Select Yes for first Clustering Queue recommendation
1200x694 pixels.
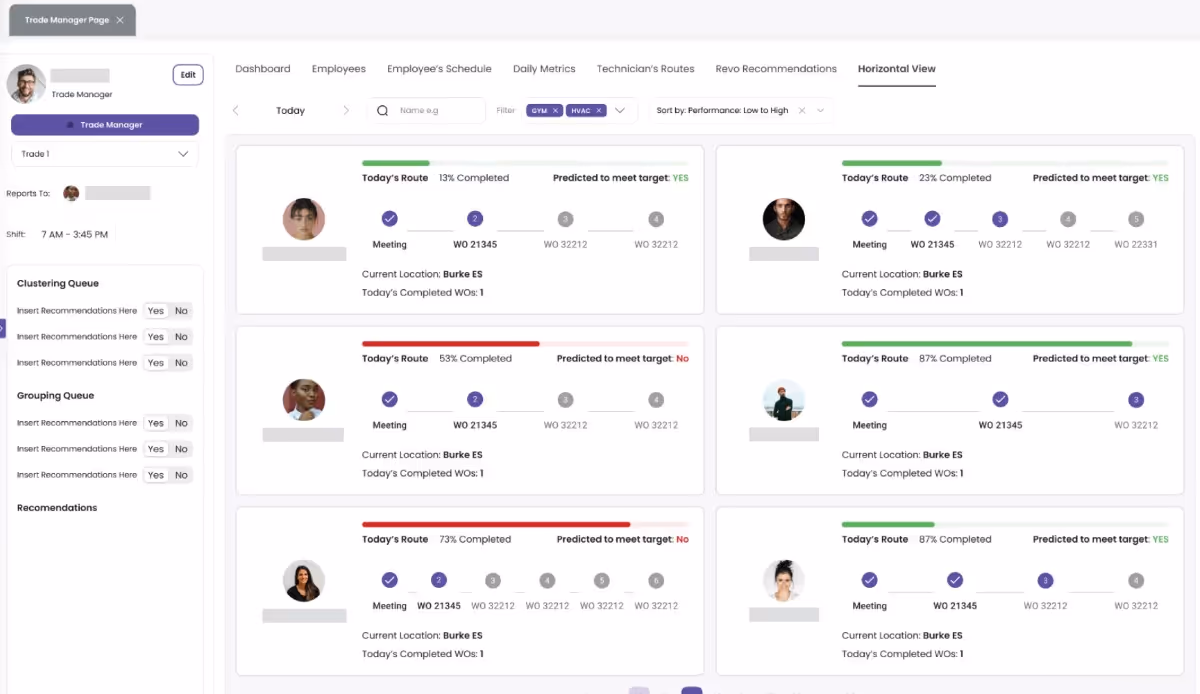pyautogui.click(x=156, y=311)
